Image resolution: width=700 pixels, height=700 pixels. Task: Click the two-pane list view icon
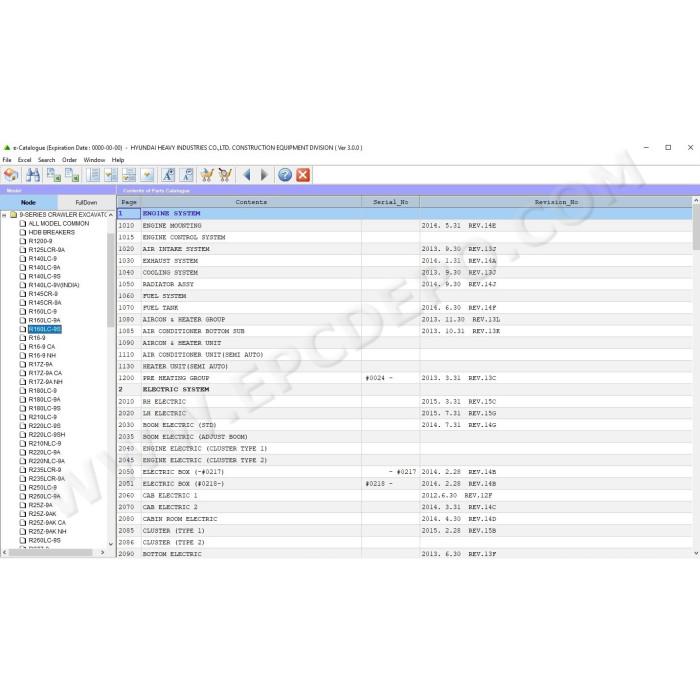point(111,175)
